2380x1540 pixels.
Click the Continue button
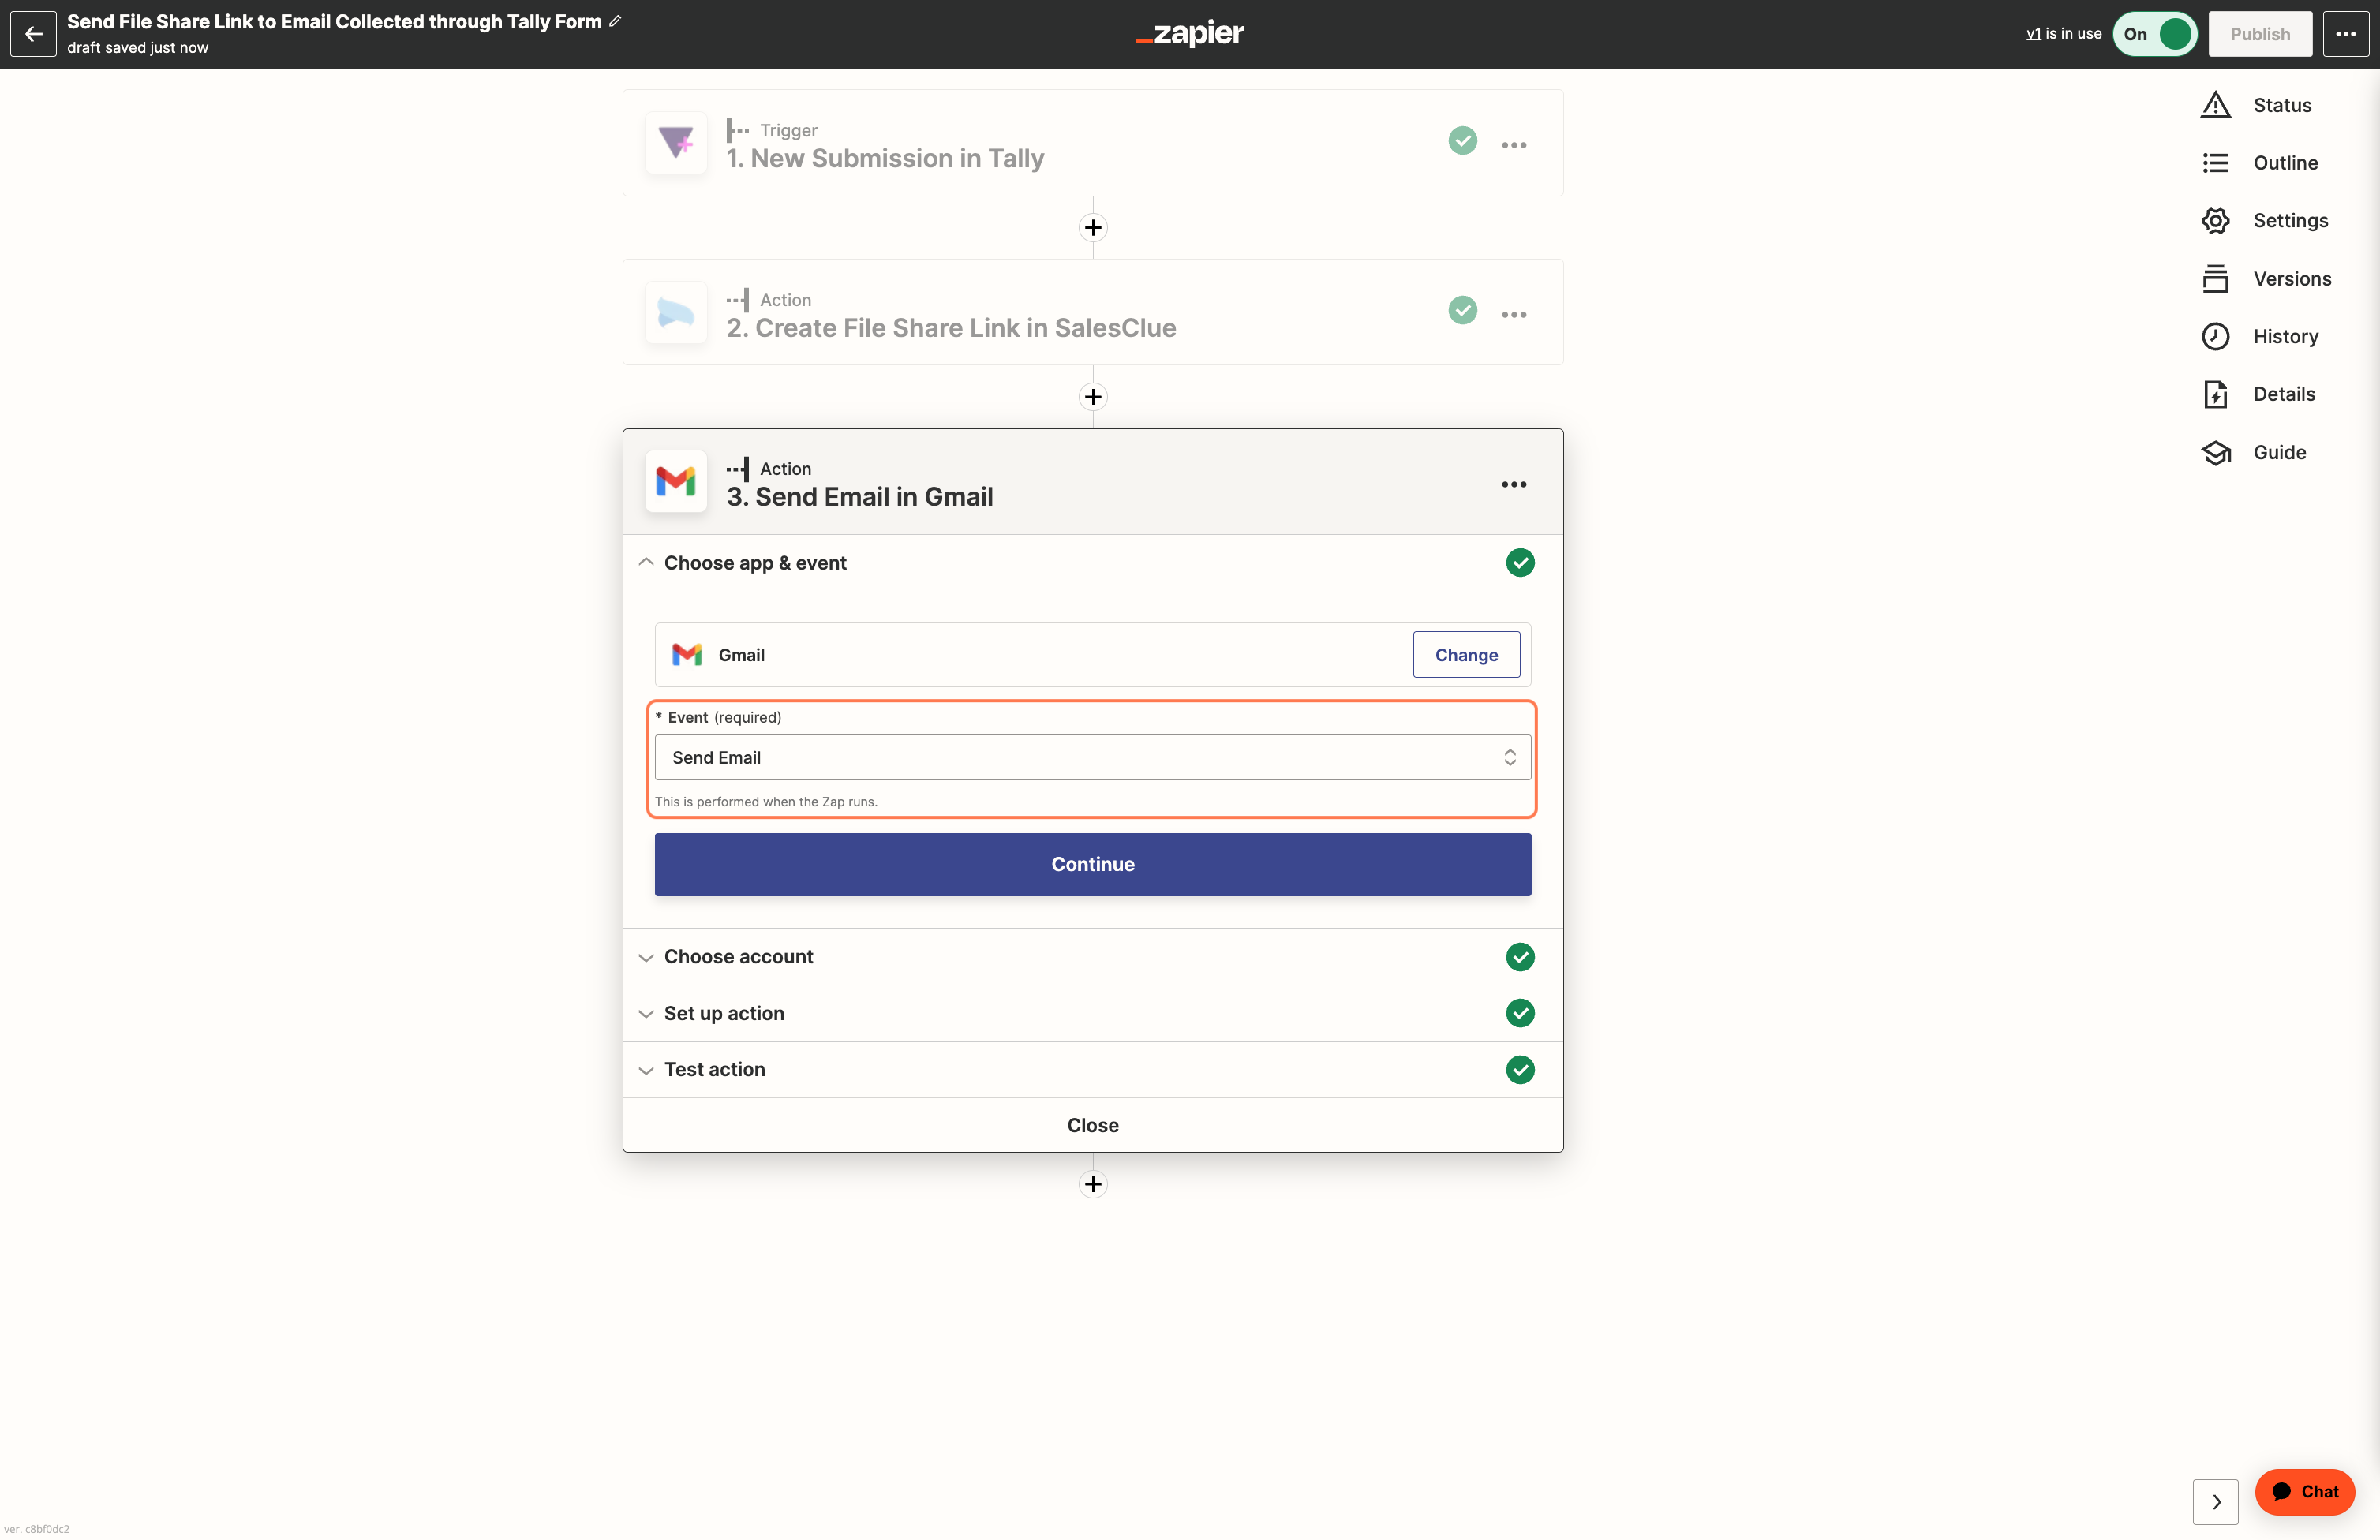1093,864
